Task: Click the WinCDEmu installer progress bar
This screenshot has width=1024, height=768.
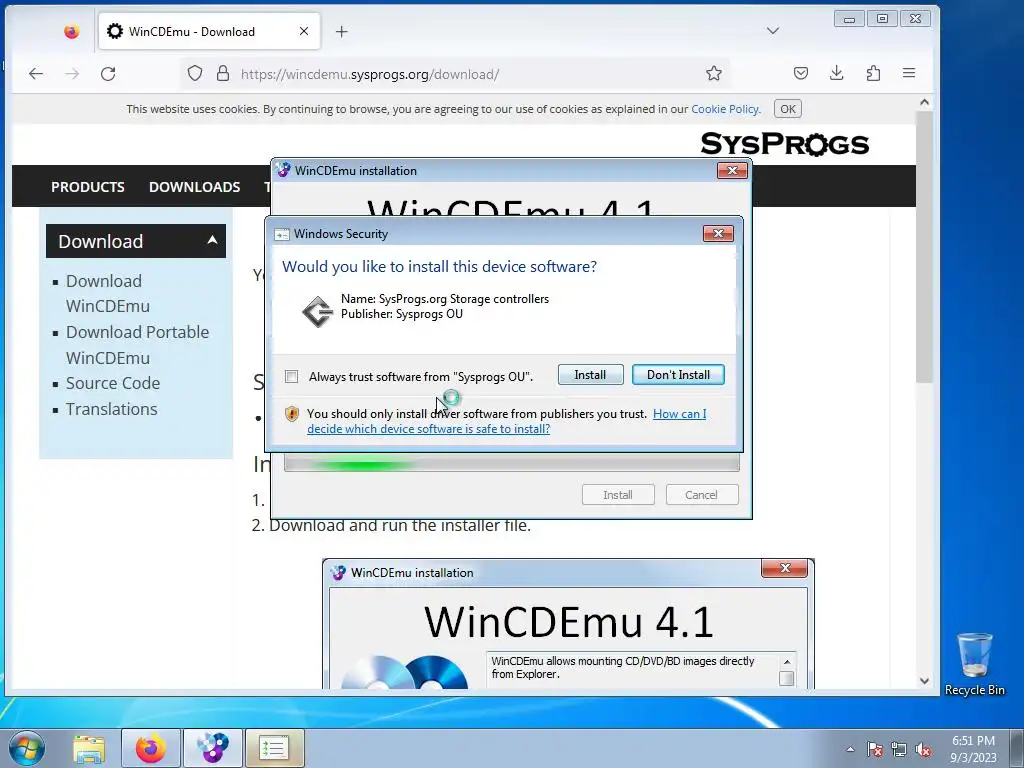Action: pos(511,464)
